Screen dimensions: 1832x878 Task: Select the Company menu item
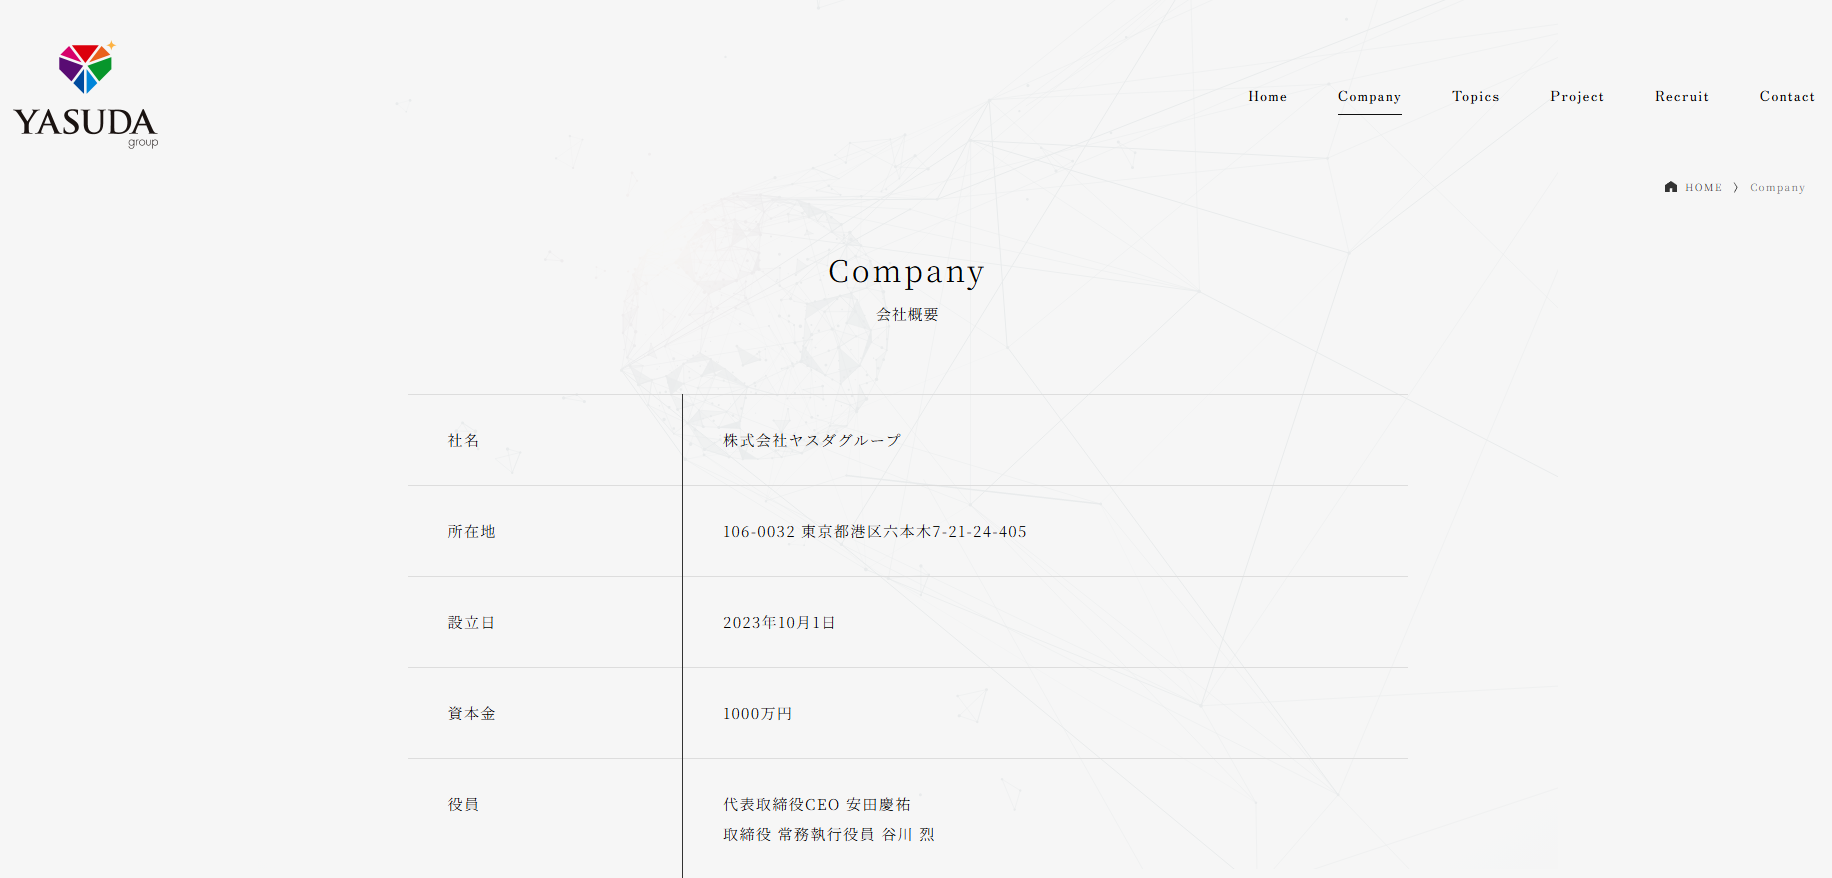click(x=1369, y=97)
